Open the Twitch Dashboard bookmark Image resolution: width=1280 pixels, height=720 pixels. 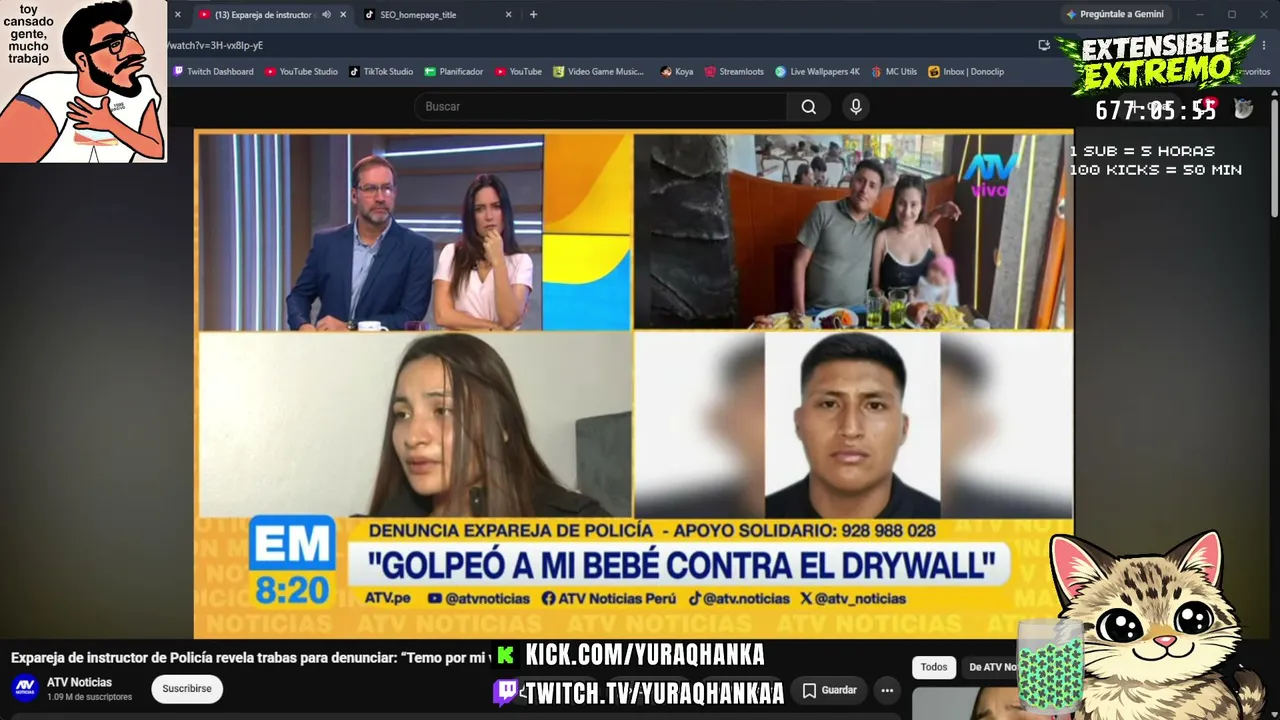coord(213,72)
